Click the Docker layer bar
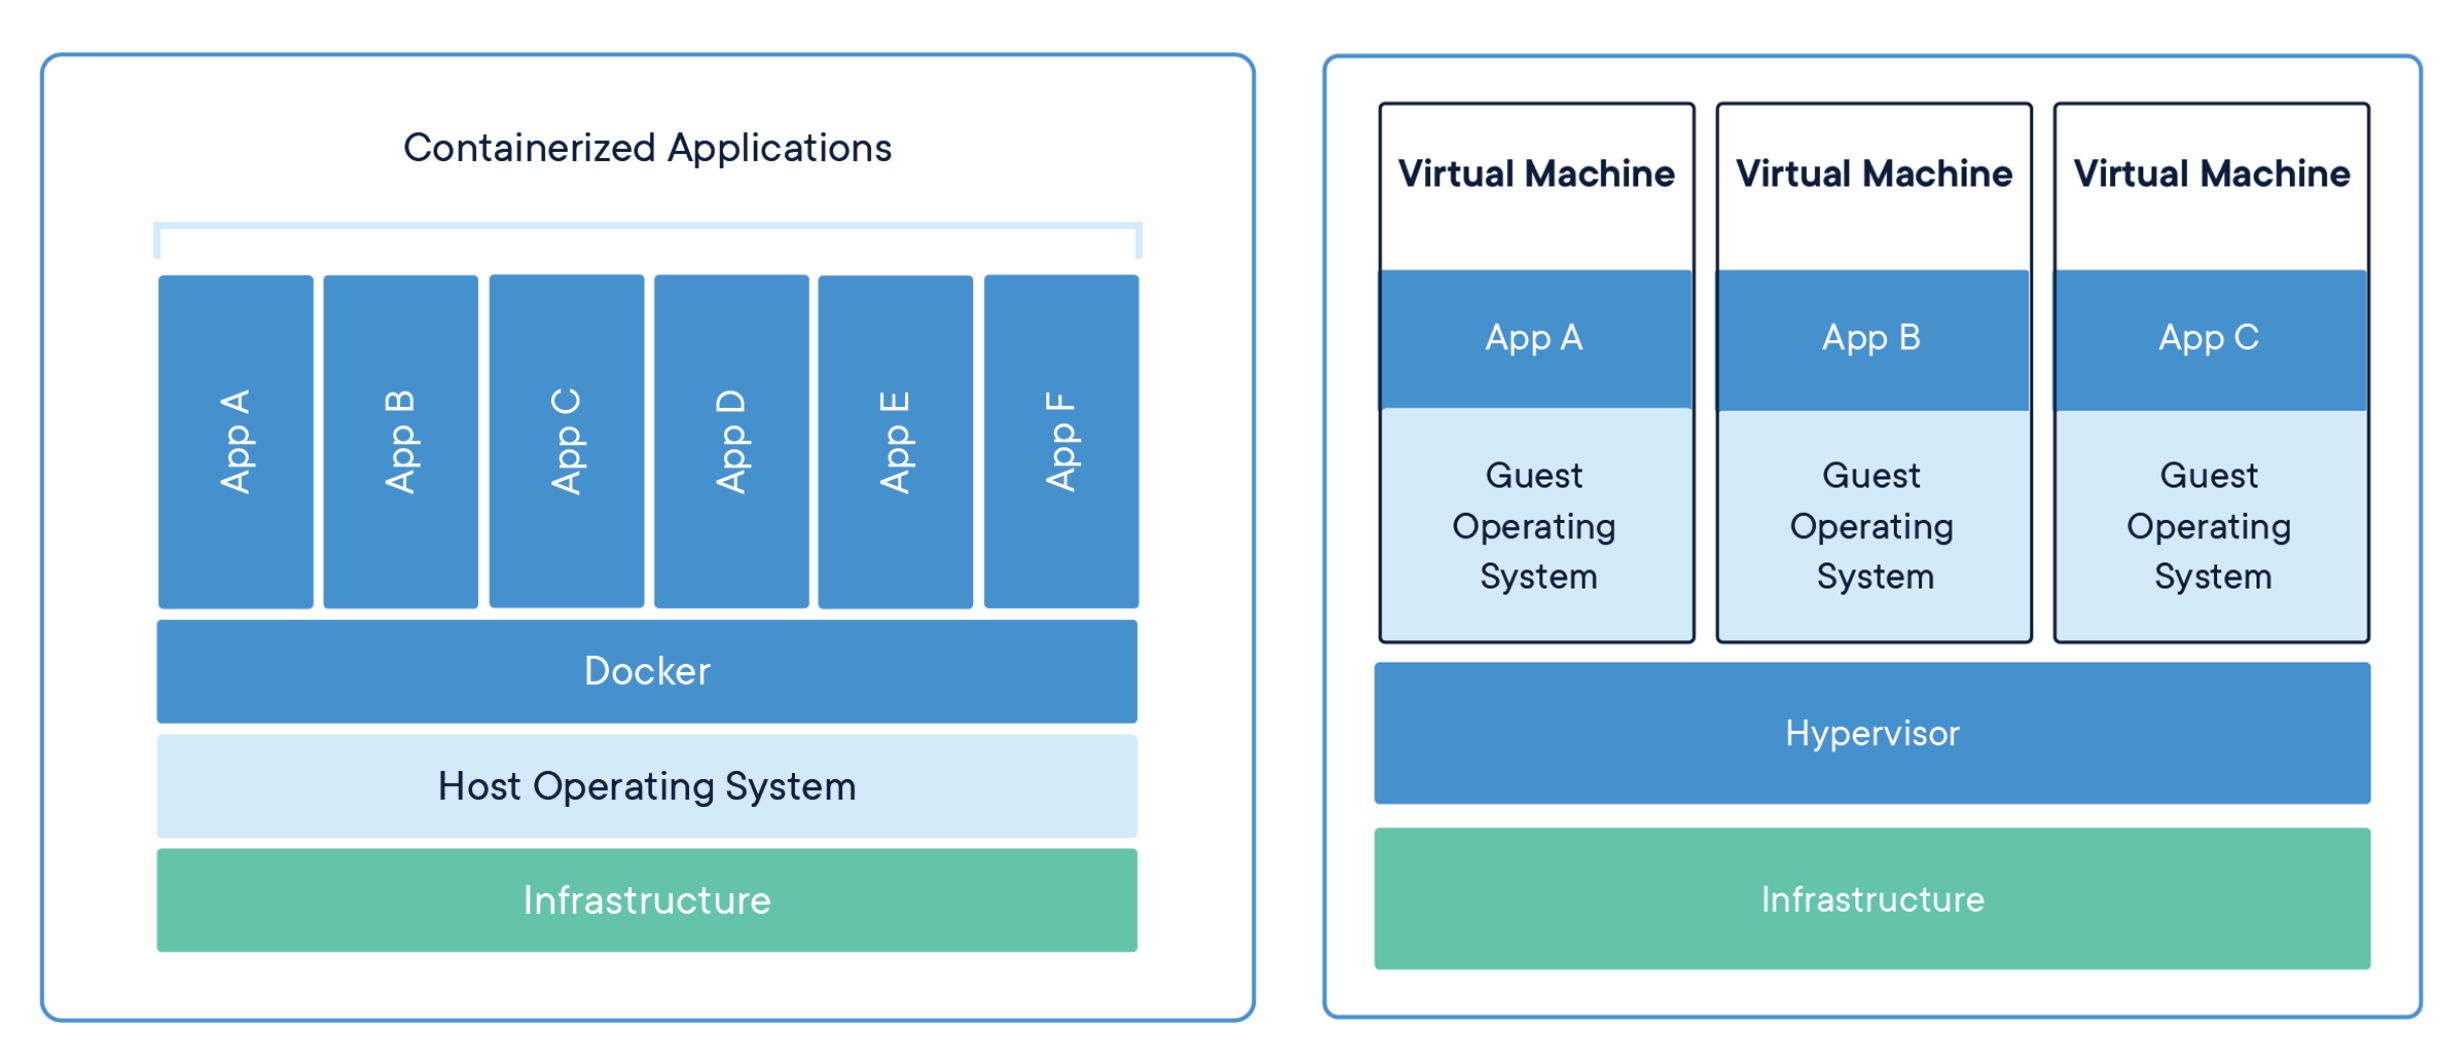 point(646,671)
